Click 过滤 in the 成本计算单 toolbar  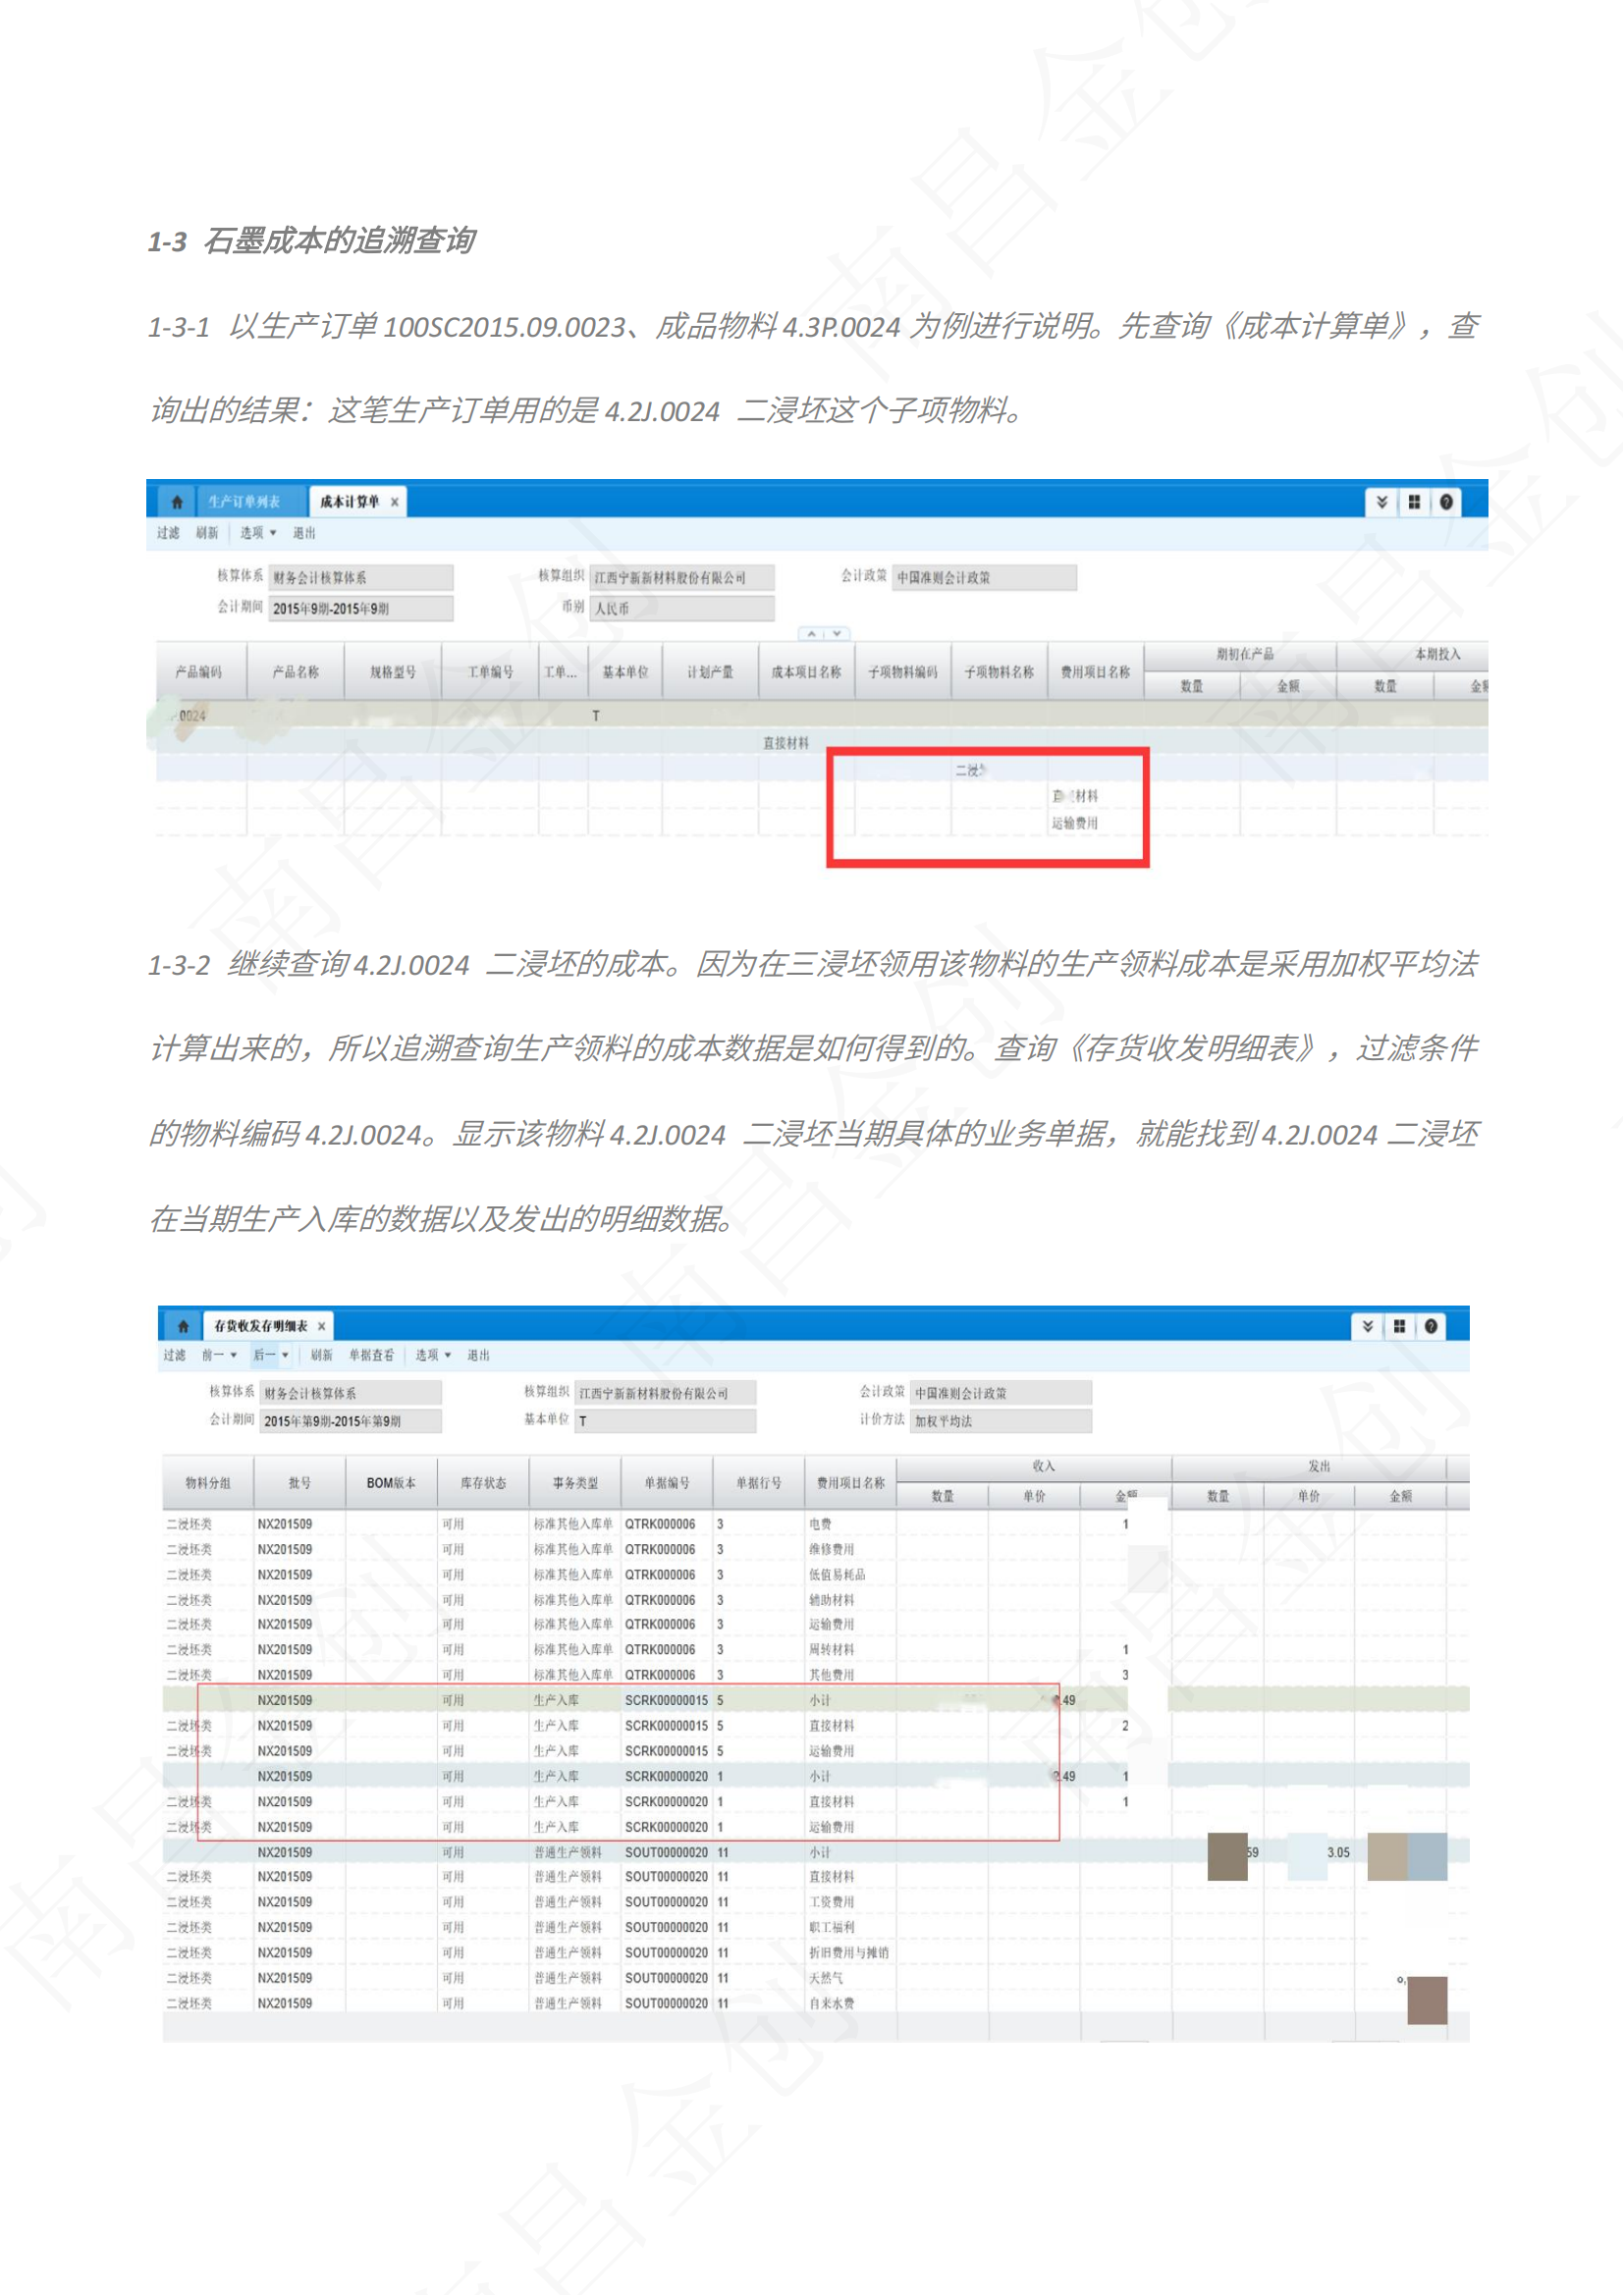click(x=168, y=533)
